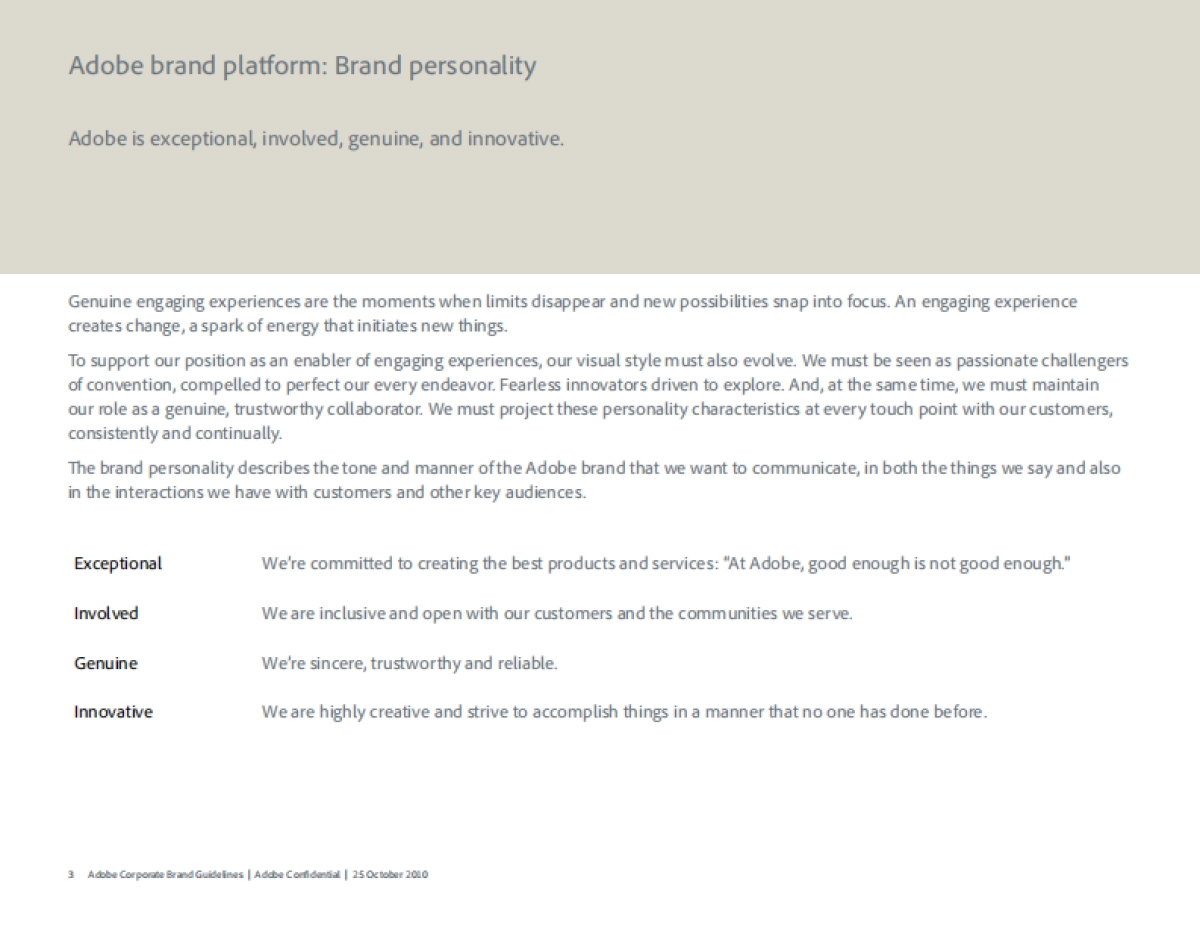The height and width of the screenshot is (928, 1200).
Task: Click the 'good enough is not good enough' description
Action: (665, 564)
